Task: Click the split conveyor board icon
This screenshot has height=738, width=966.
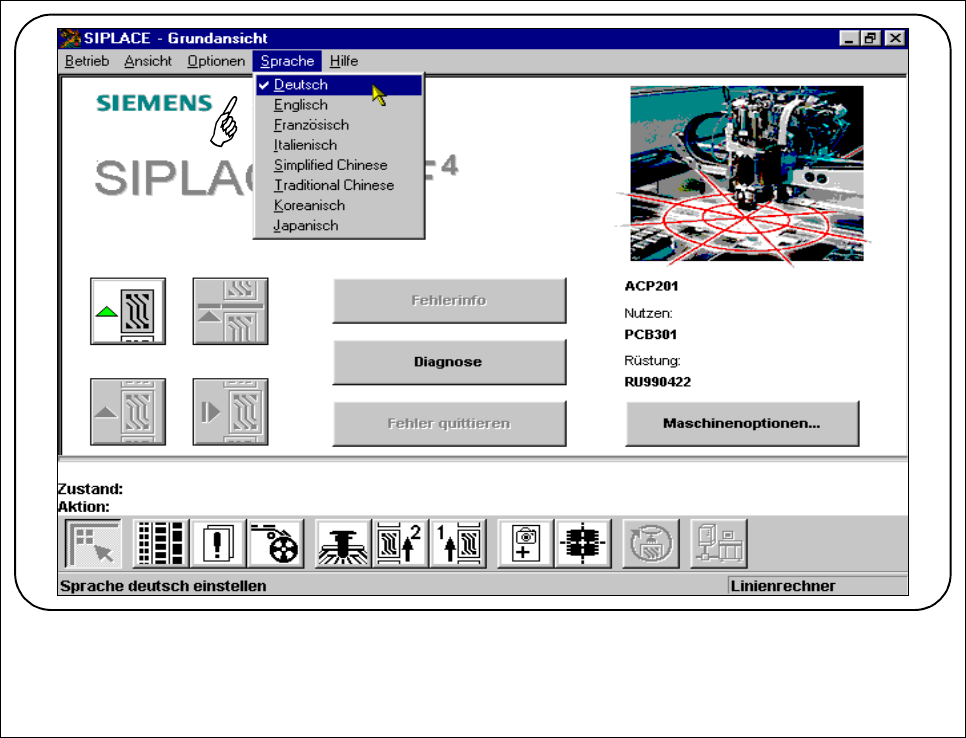Action: coord(230,311)
